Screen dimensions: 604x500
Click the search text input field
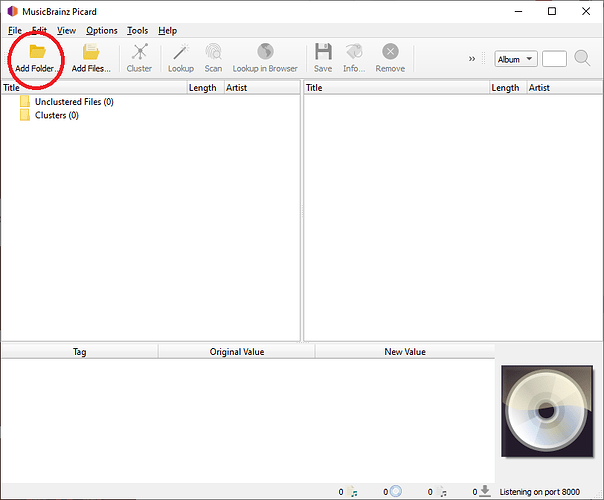pyautogui.click(x=554, y=59)
